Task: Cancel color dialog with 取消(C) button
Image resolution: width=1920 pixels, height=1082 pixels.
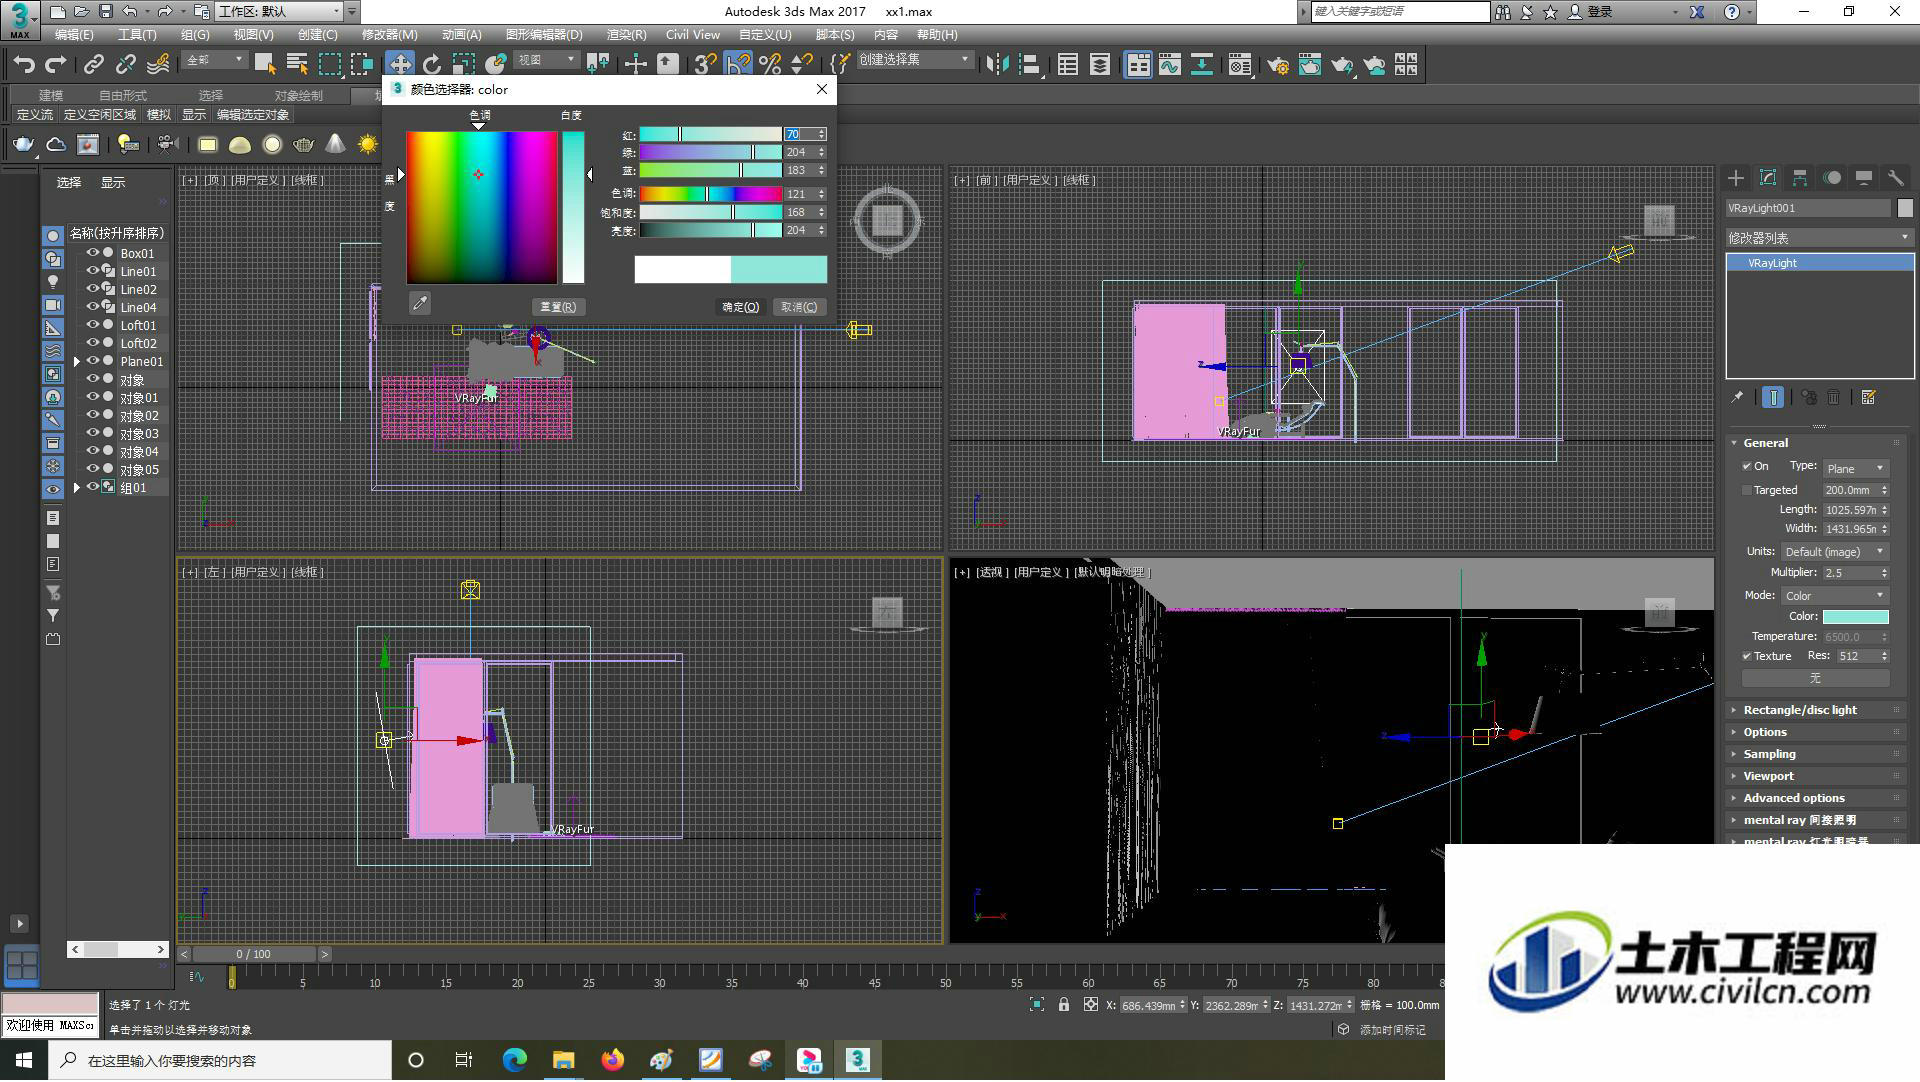Action: point(799,307)
